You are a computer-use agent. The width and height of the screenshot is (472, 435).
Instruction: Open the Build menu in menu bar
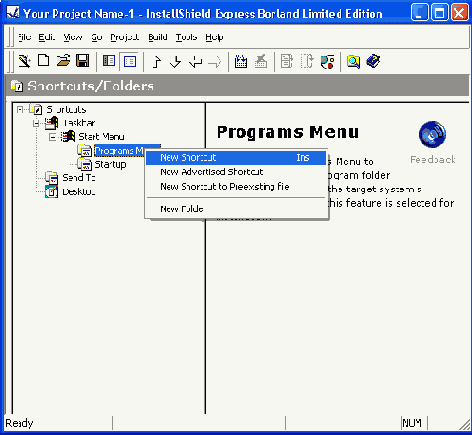tap(158, 37)
